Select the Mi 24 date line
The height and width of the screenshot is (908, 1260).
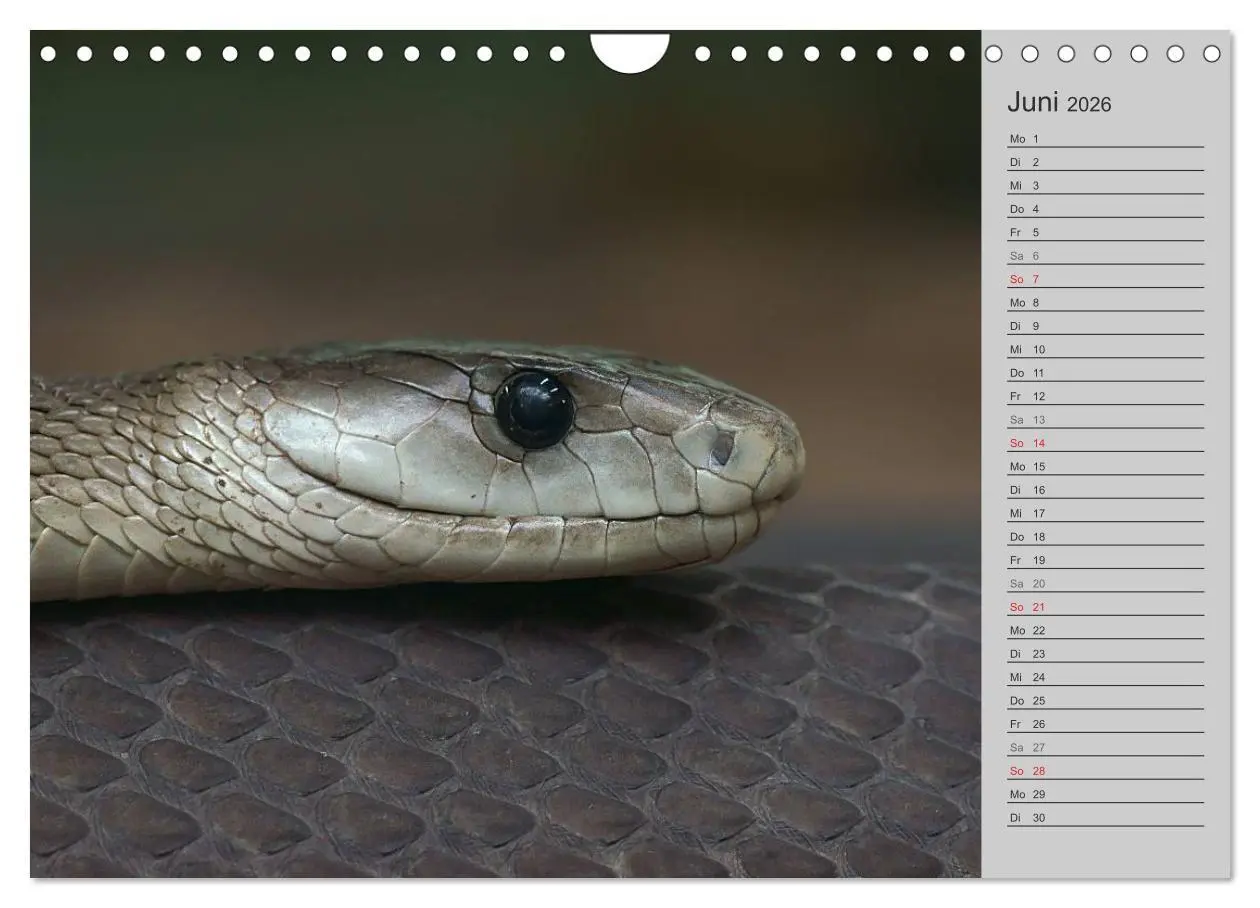pyautogui.click(x=1105, y=677)
